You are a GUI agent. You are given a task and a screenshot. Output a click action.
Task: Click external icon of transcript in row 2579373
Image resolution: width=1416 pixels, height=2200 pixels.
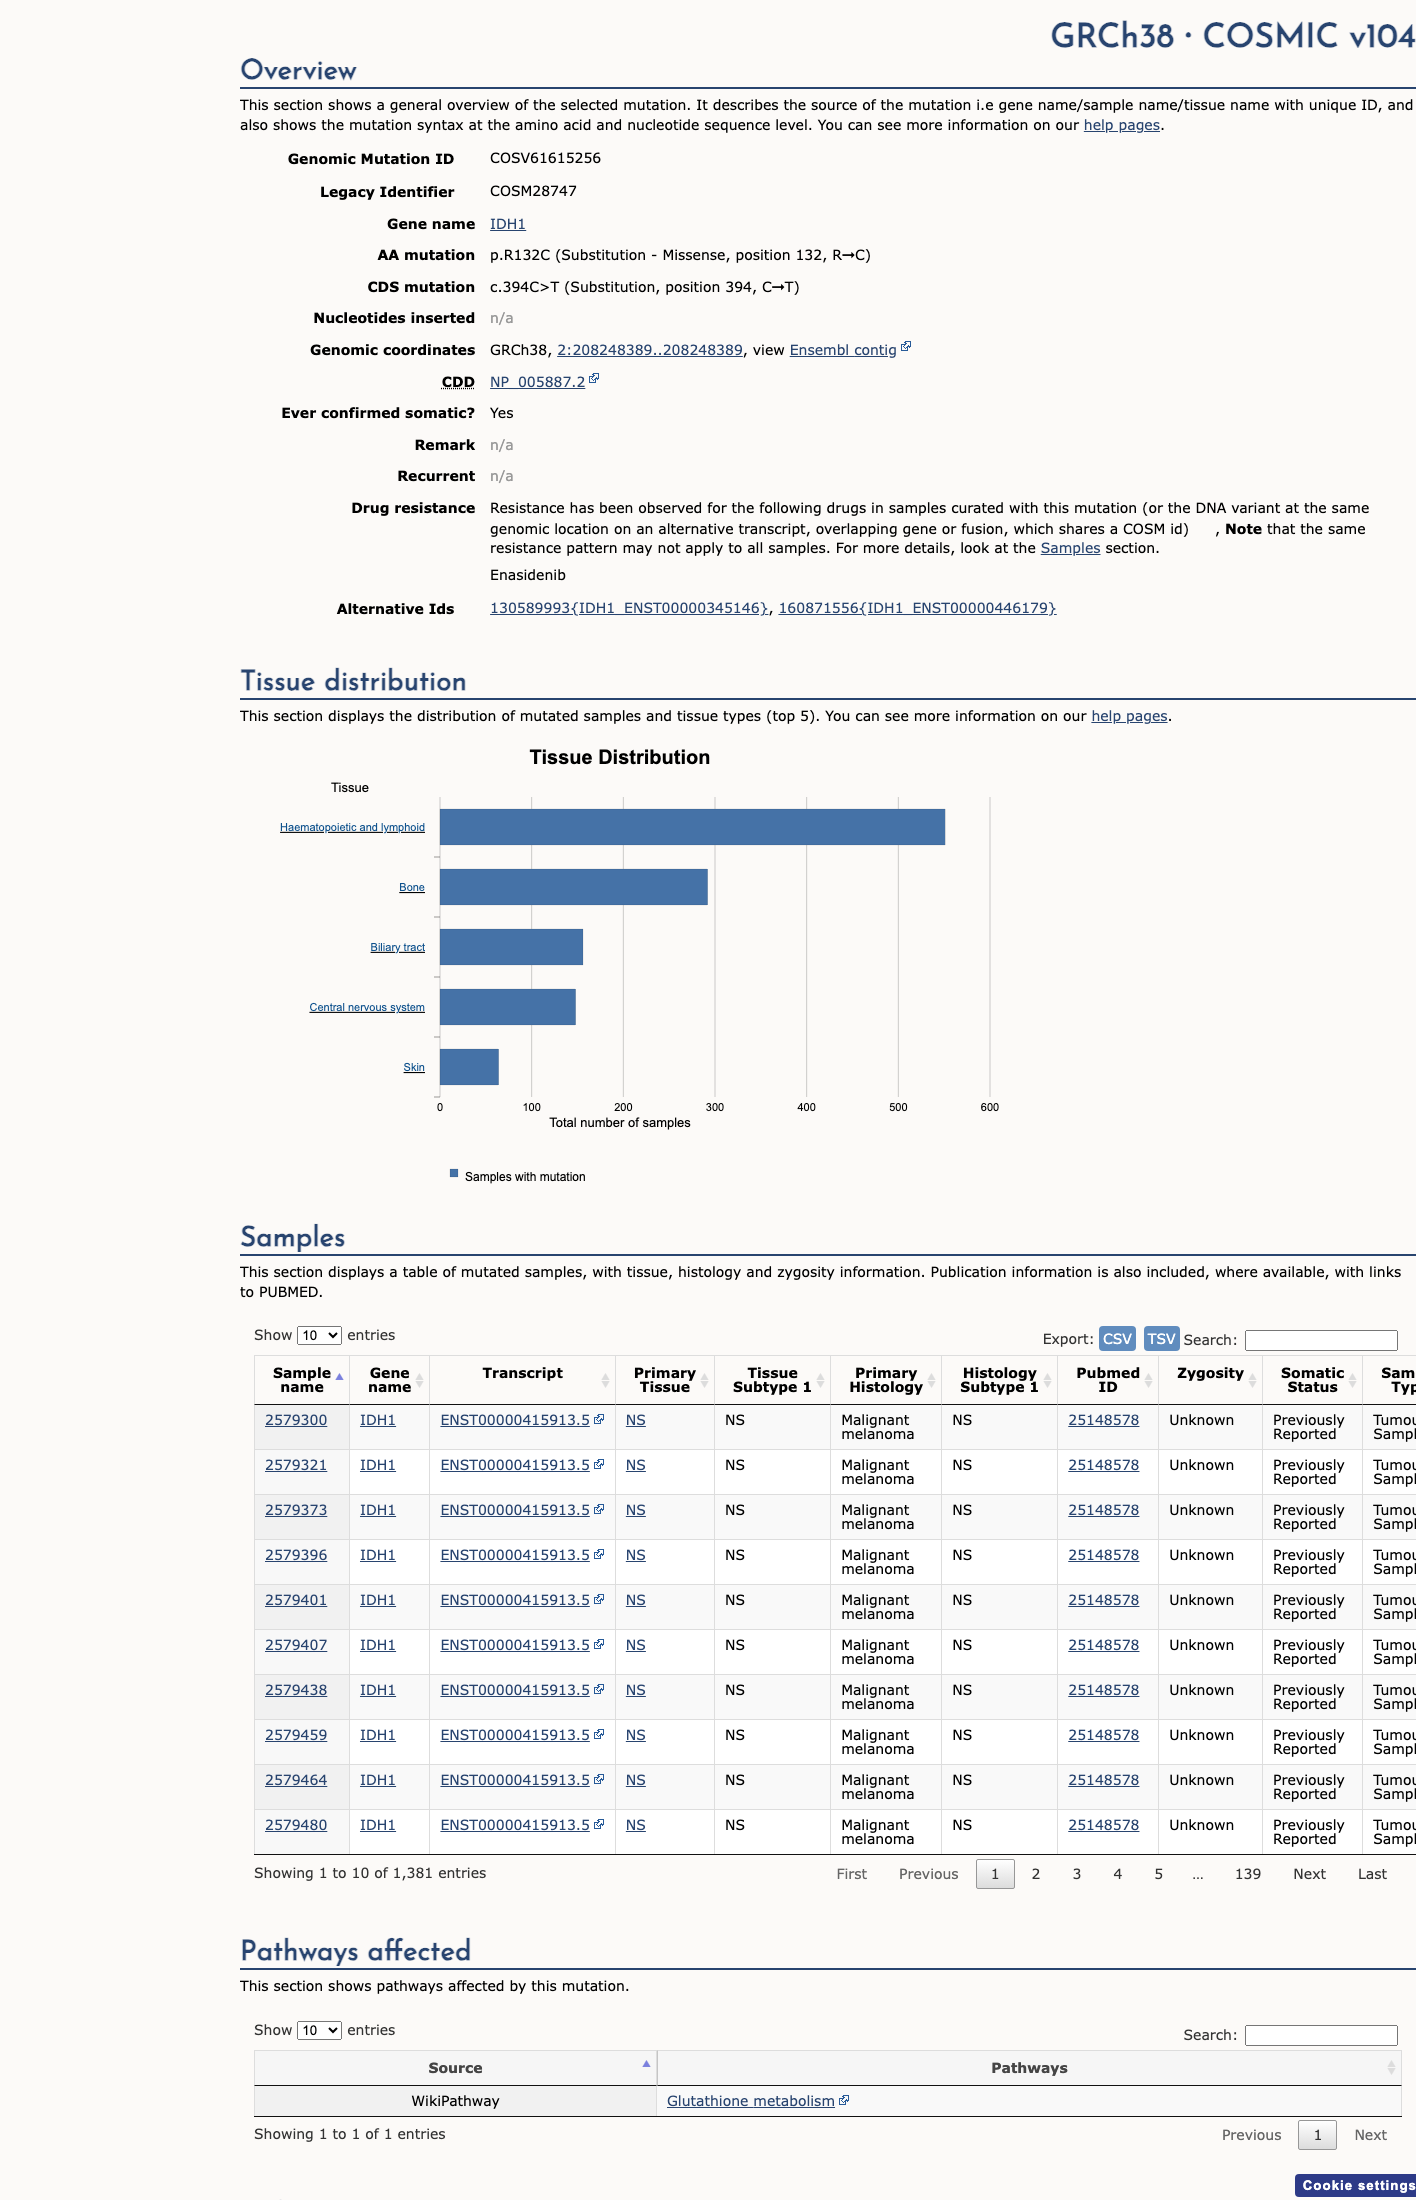599,1509
